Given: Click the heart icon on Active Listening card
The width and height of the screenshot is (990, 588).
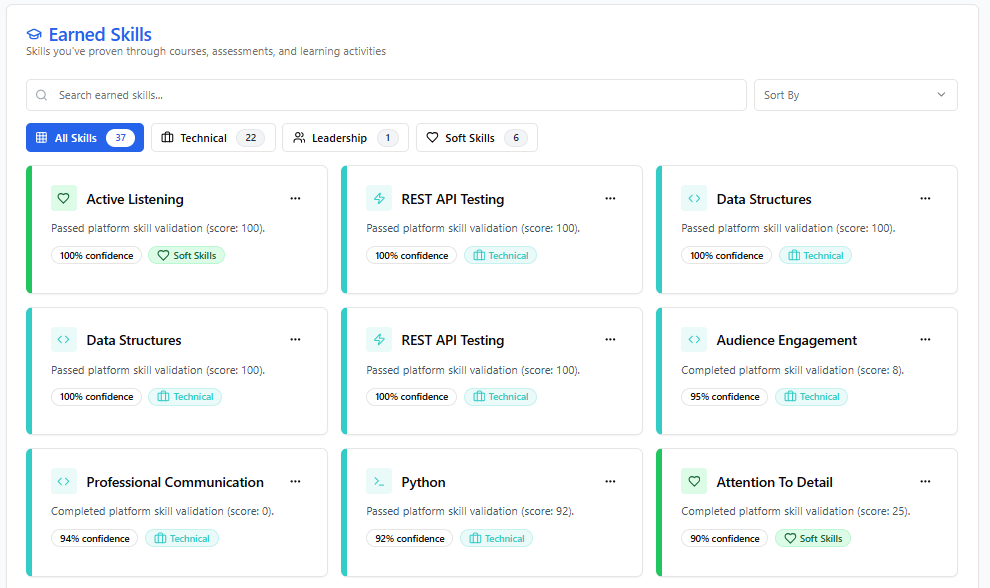Looking at the screenshot, I should 64,199.
